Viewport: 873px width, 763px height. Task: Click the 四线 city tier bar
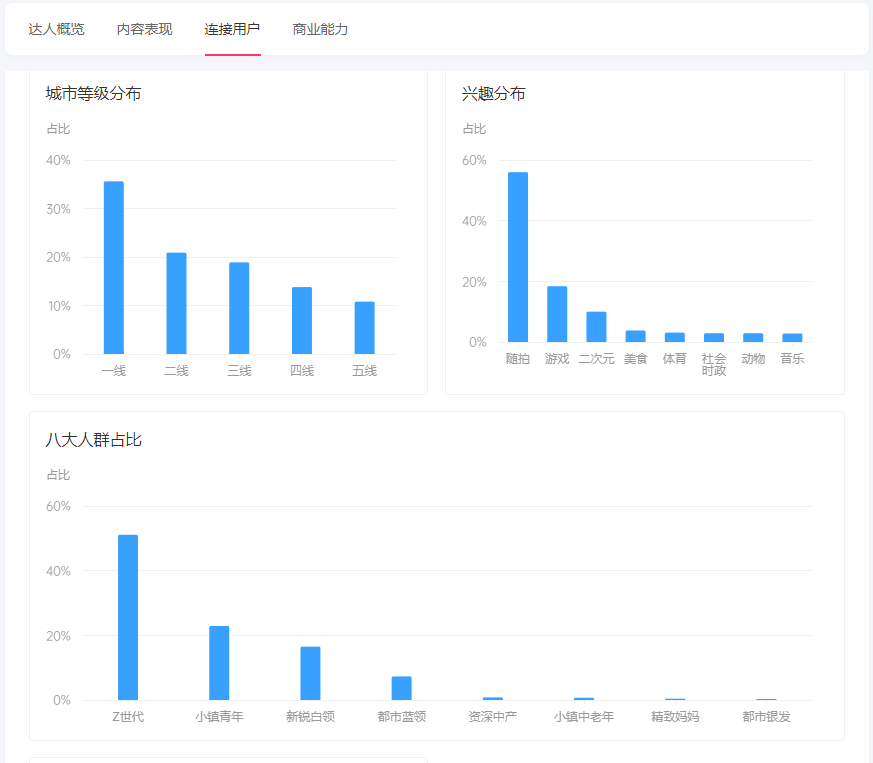point(302,320)
